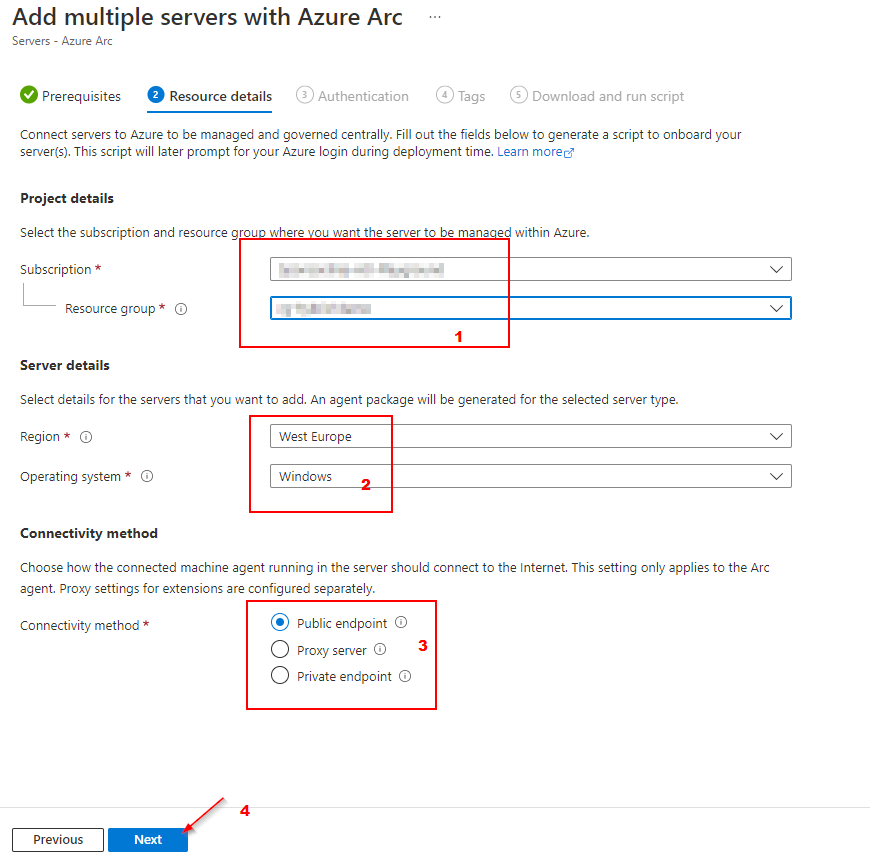870x861 pixels.
Task: Choose the Proxy server connectivity method
Action: (280, 649)
